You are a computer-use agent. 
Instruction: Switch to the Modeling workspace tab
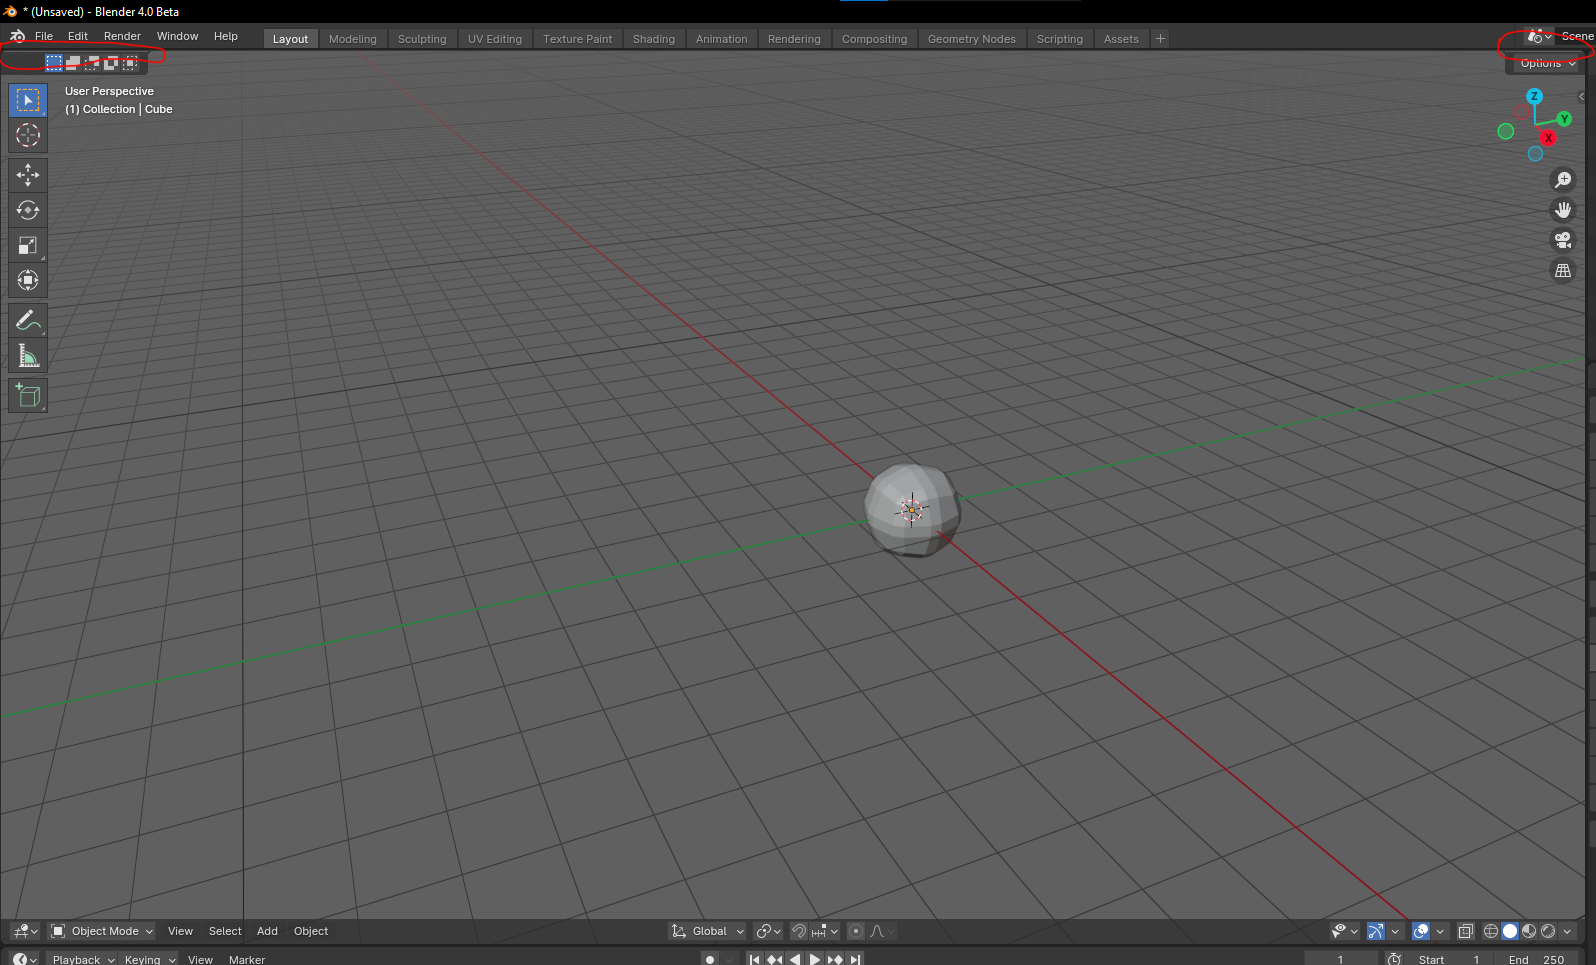coord(353,39)
